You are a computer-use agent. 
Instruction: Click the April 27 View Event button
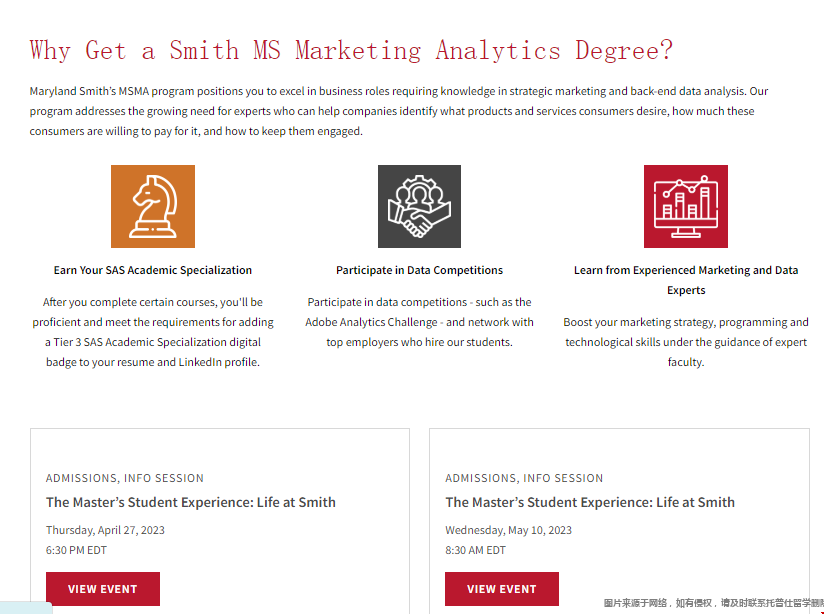click(102, 589)
